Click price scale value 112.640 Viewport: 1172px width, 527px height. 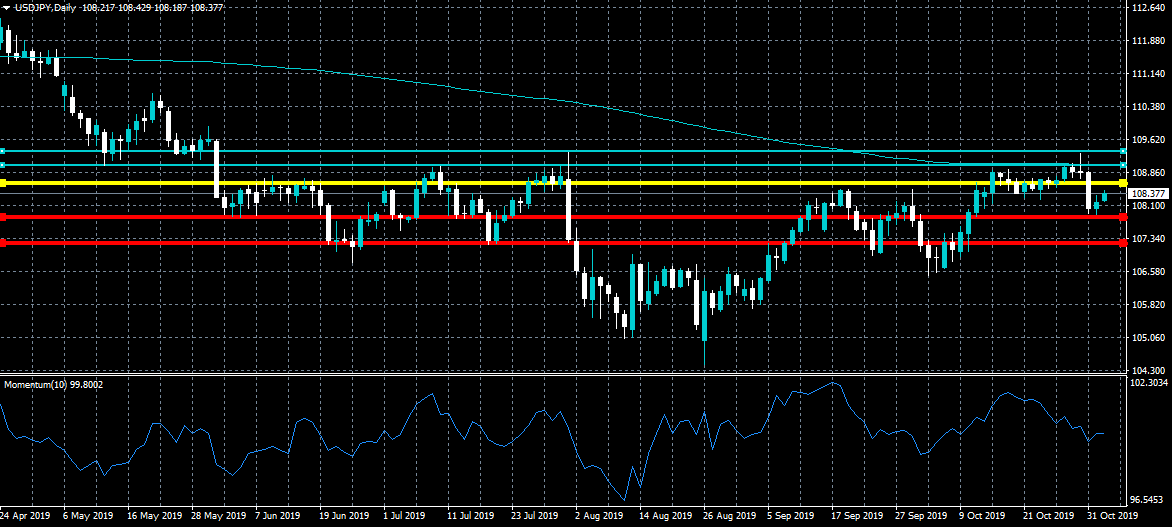tap(1149, 8)
